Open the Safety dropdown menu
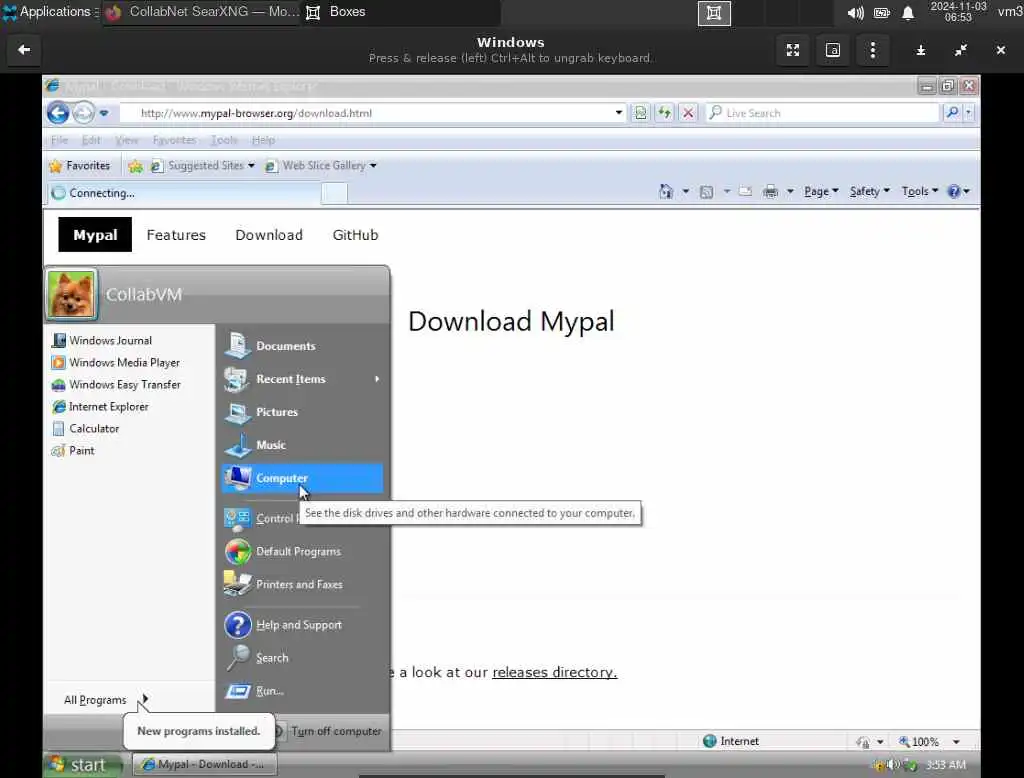The height and width of the screenshot is (778, 1024). pyautogui.click(x=869, y=191)
